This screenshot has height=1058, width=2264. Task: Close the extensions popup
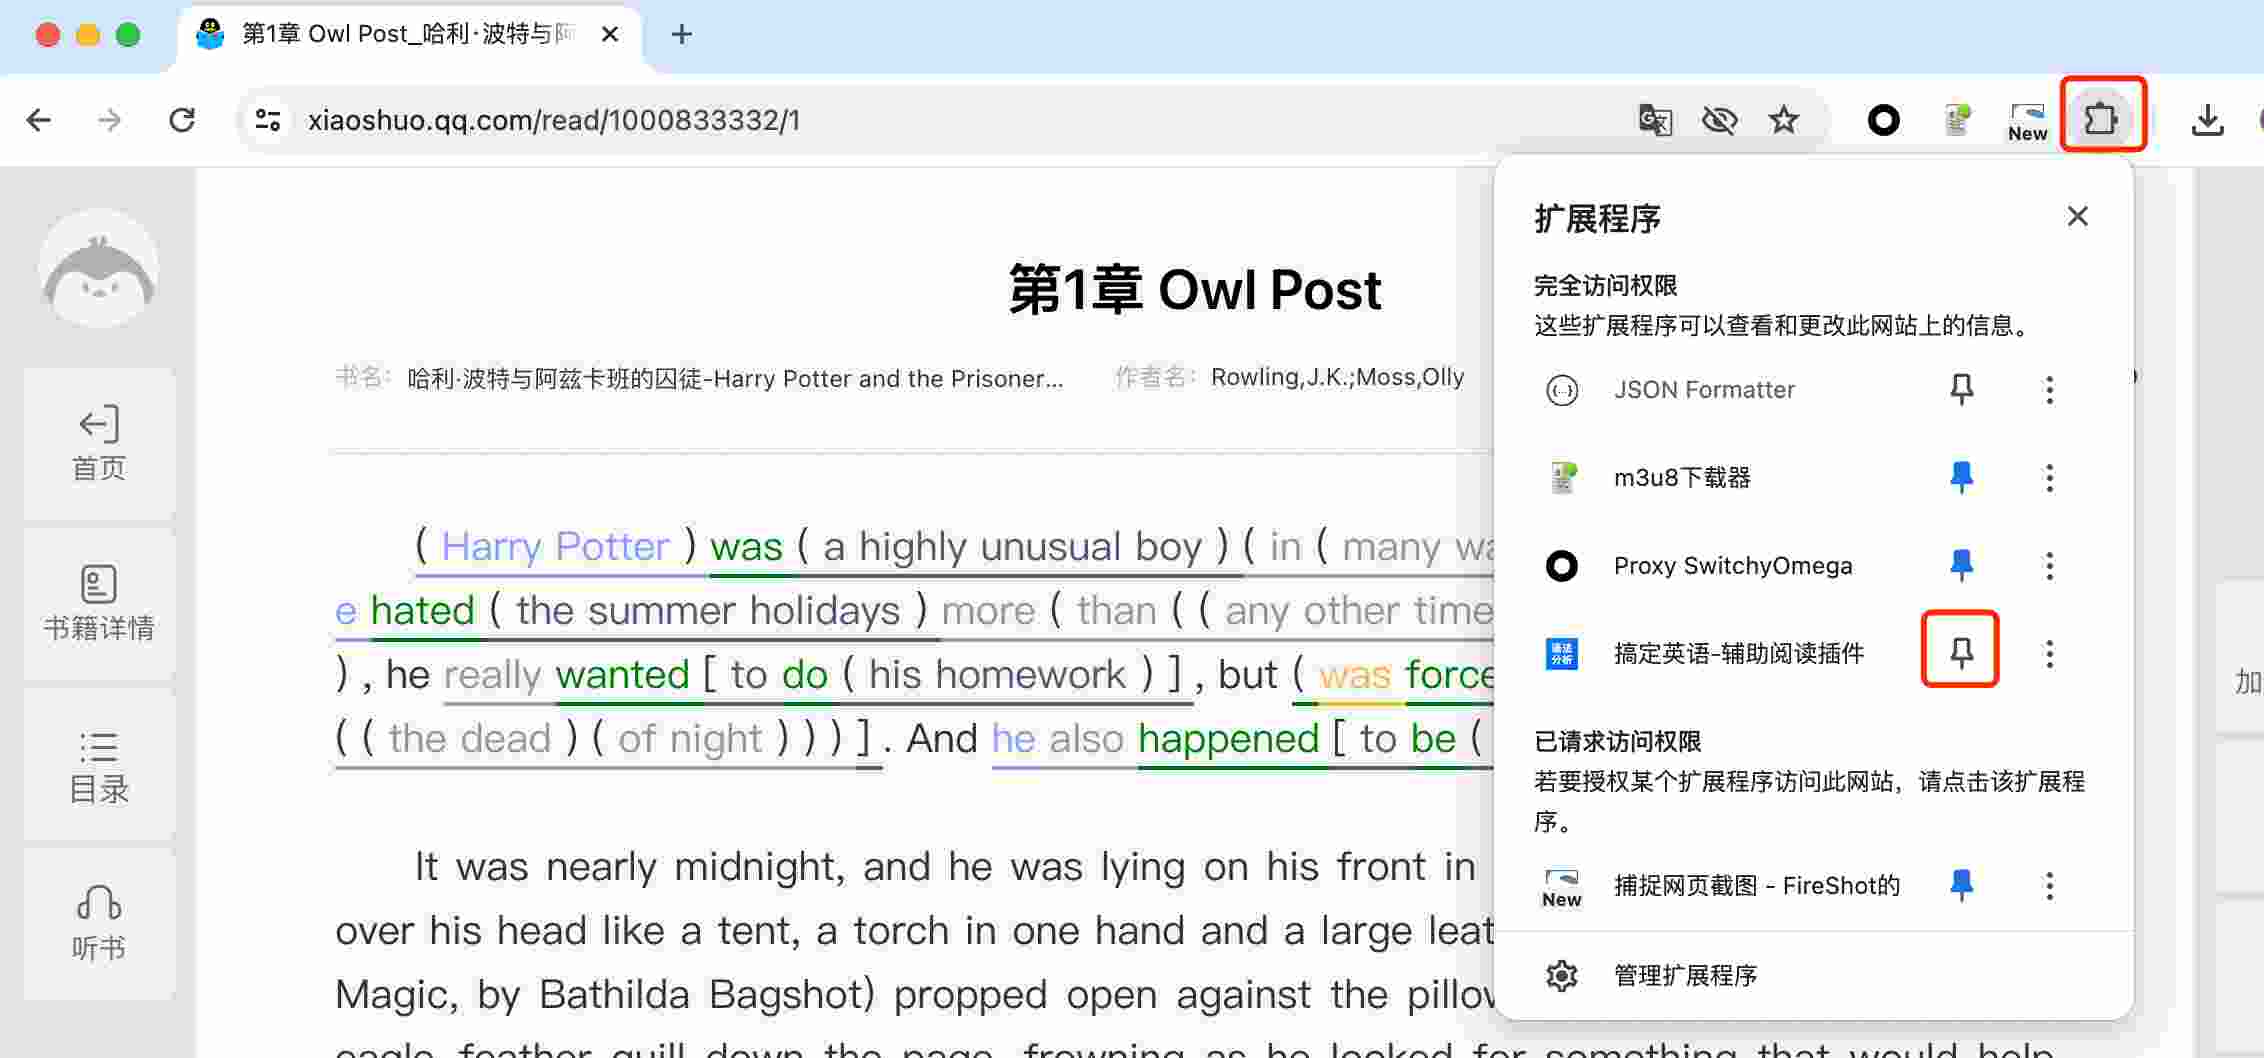(x=2078, y=216)
